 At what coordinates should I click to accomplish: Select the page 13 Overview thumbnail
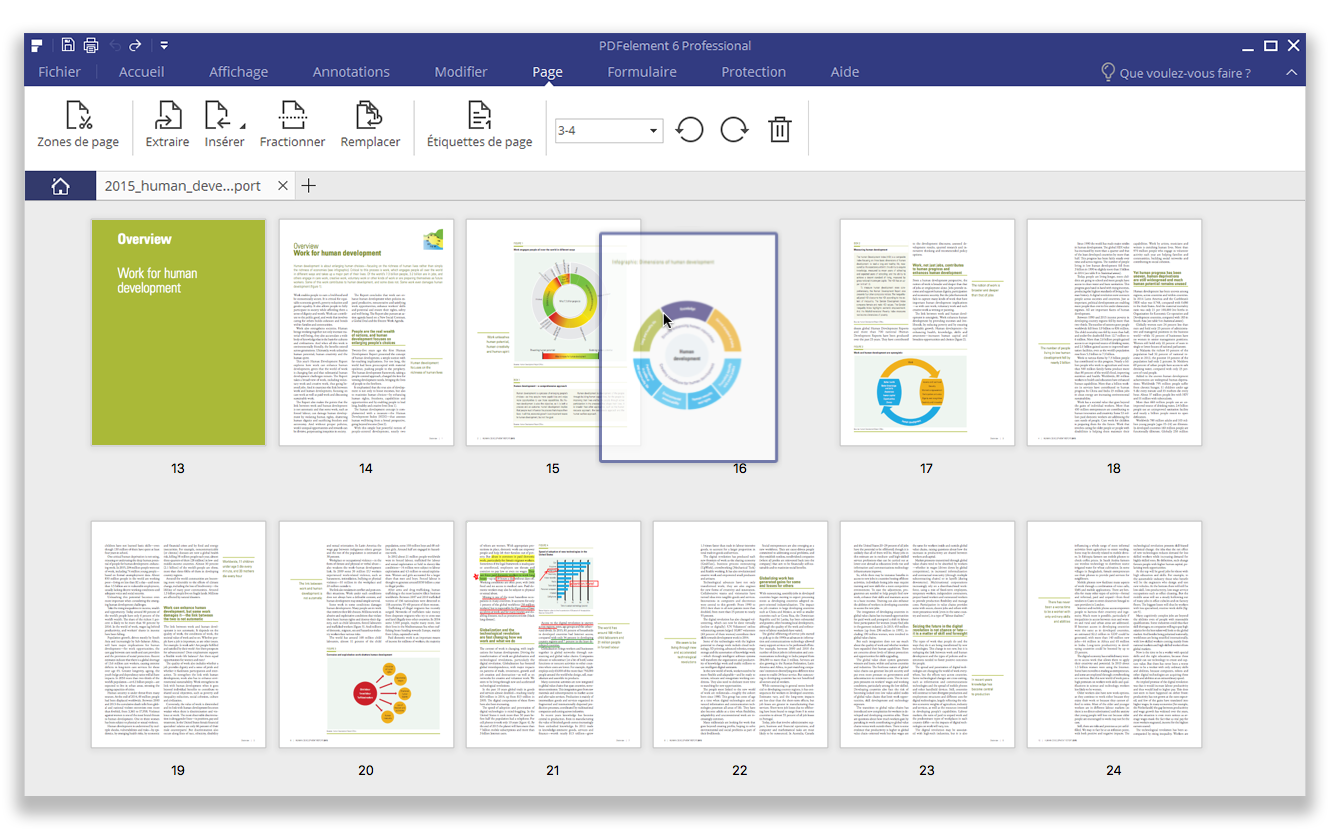178,332
